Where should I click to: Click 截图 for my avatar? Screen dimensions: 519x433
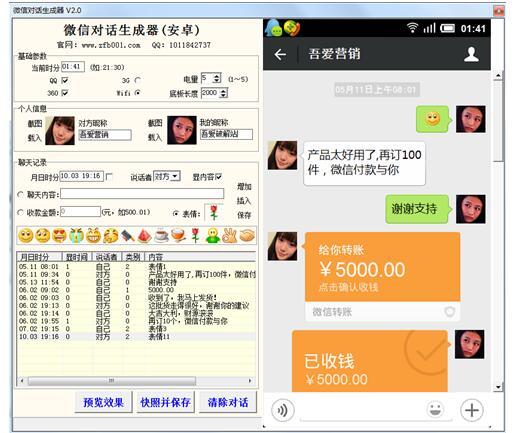click(x=155, y=123)
